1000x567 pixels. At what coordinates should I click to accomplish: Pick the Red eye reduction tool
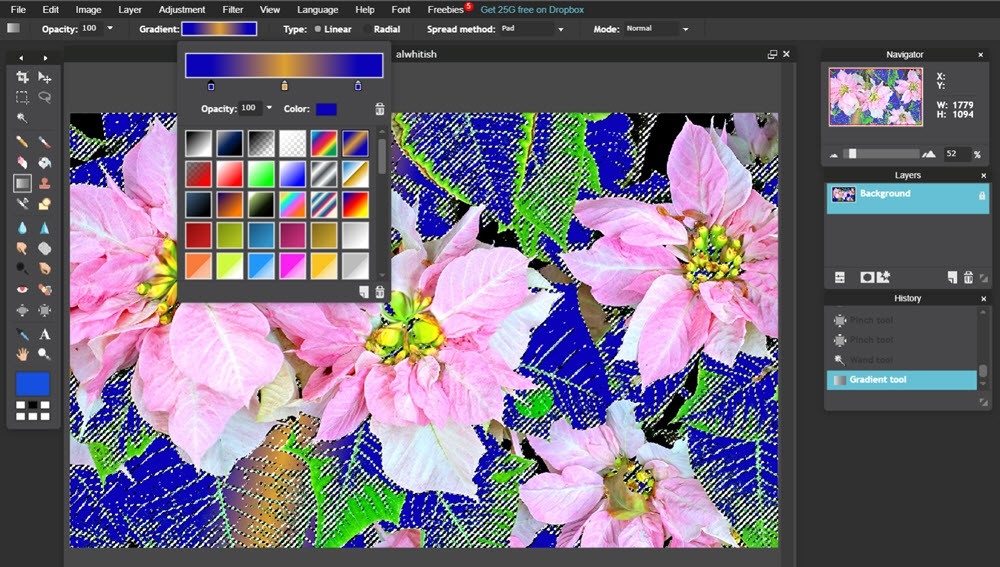[22, 289]
